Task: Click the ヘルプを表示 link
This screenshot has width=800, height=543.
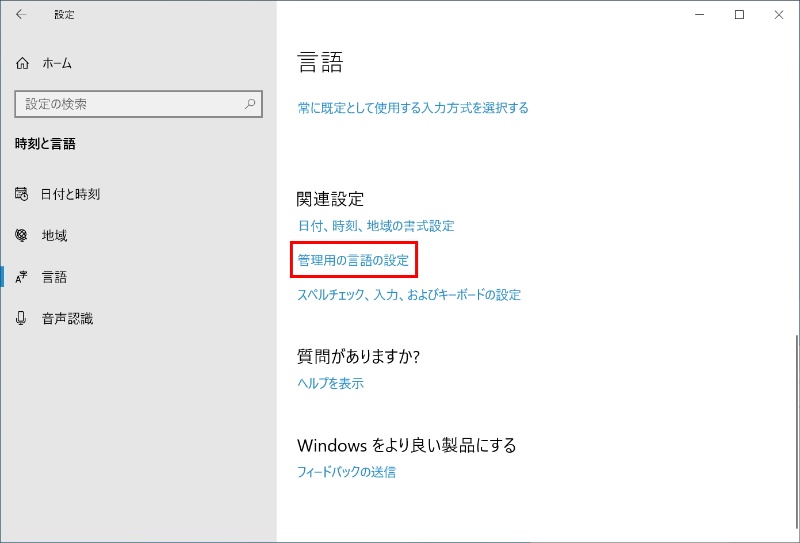Action: coord(331,383)
